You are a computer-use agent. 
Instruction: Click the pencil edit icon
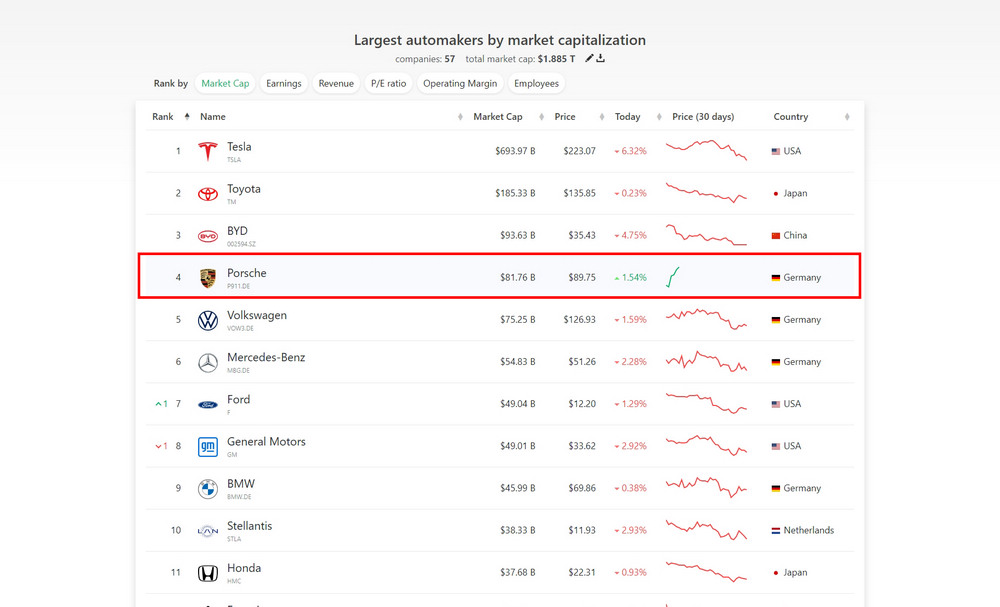click(589, 59)
